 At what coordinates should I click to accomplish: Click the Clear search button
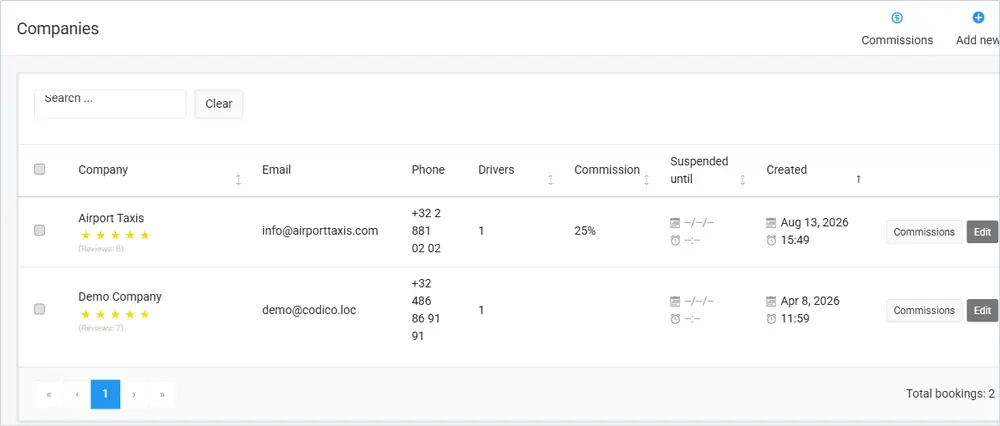(x=219, y=104)
